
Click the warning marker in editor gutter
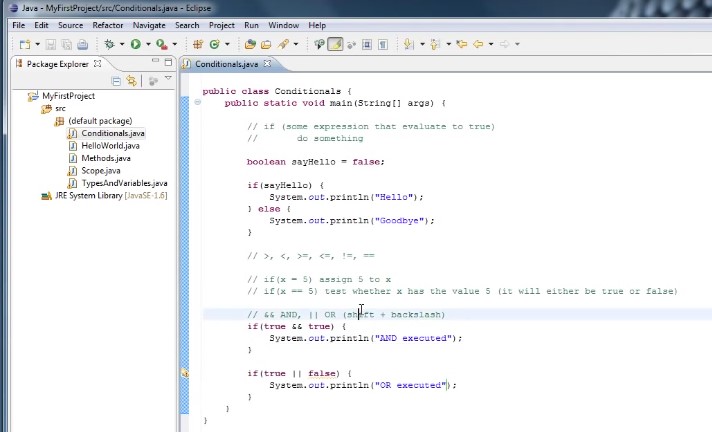(x=185, y=373)
